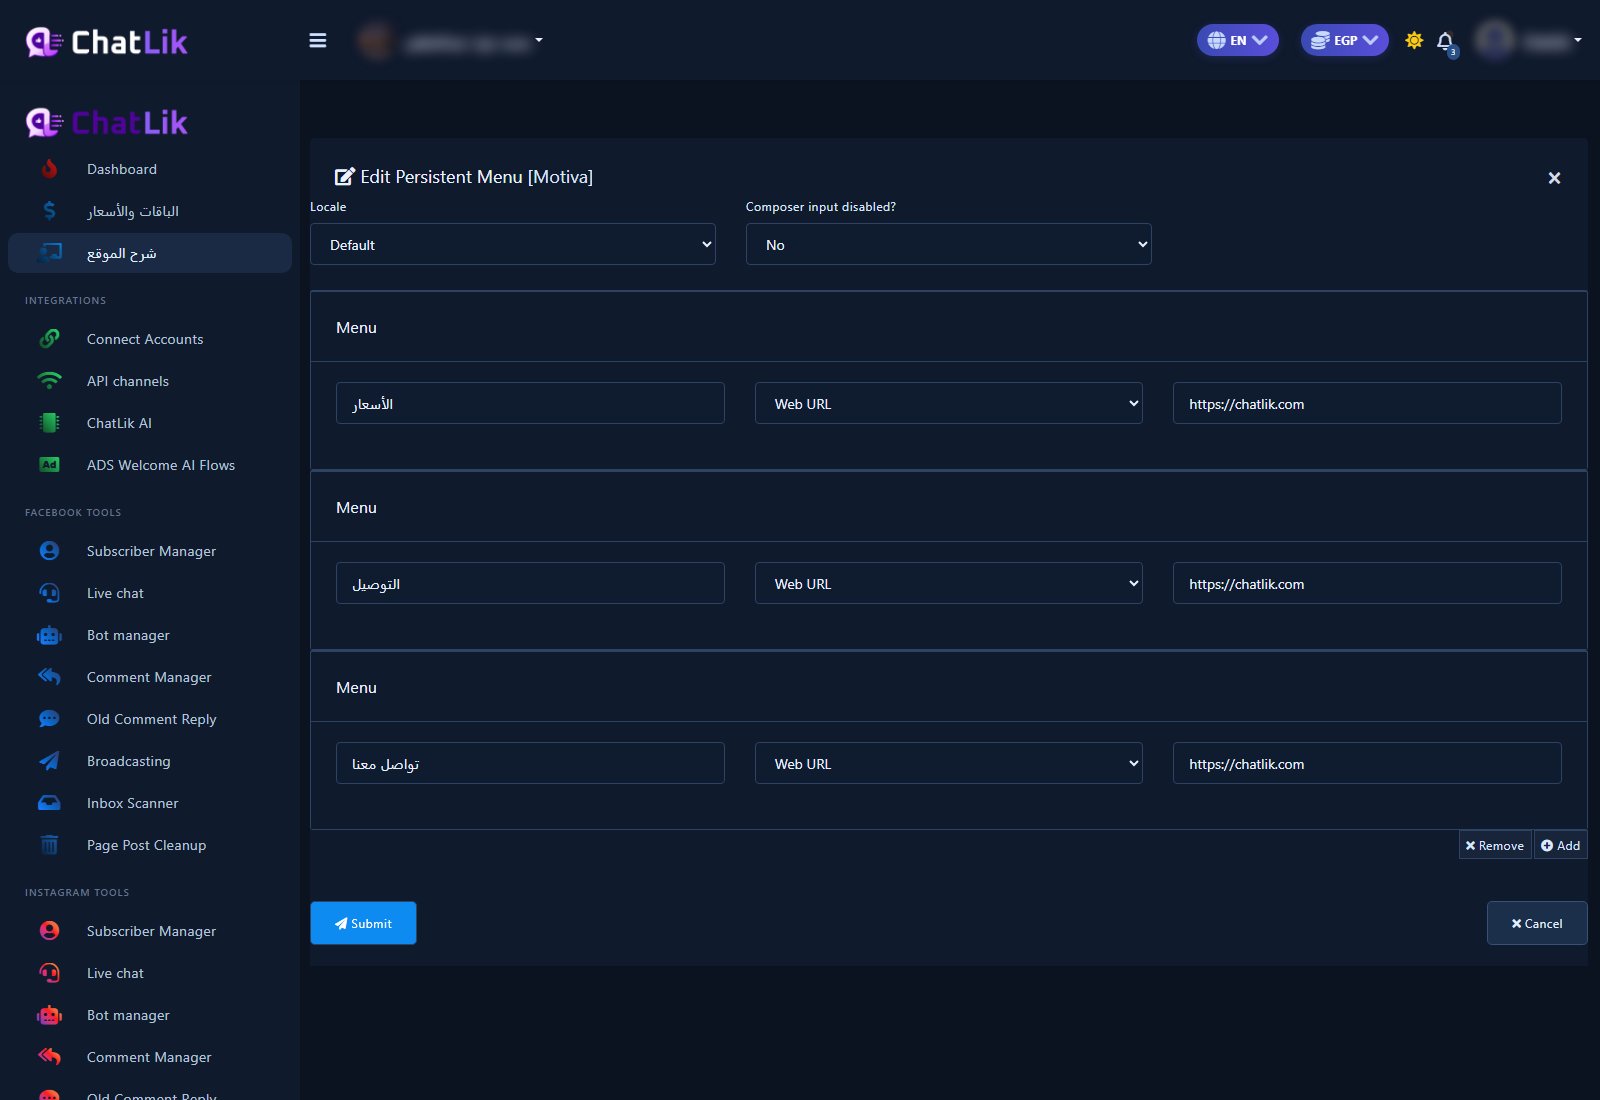This screenshot has width=1600, height=1100.
Task: Open the EGP currency dropdown
Action: click(1345, 40)
